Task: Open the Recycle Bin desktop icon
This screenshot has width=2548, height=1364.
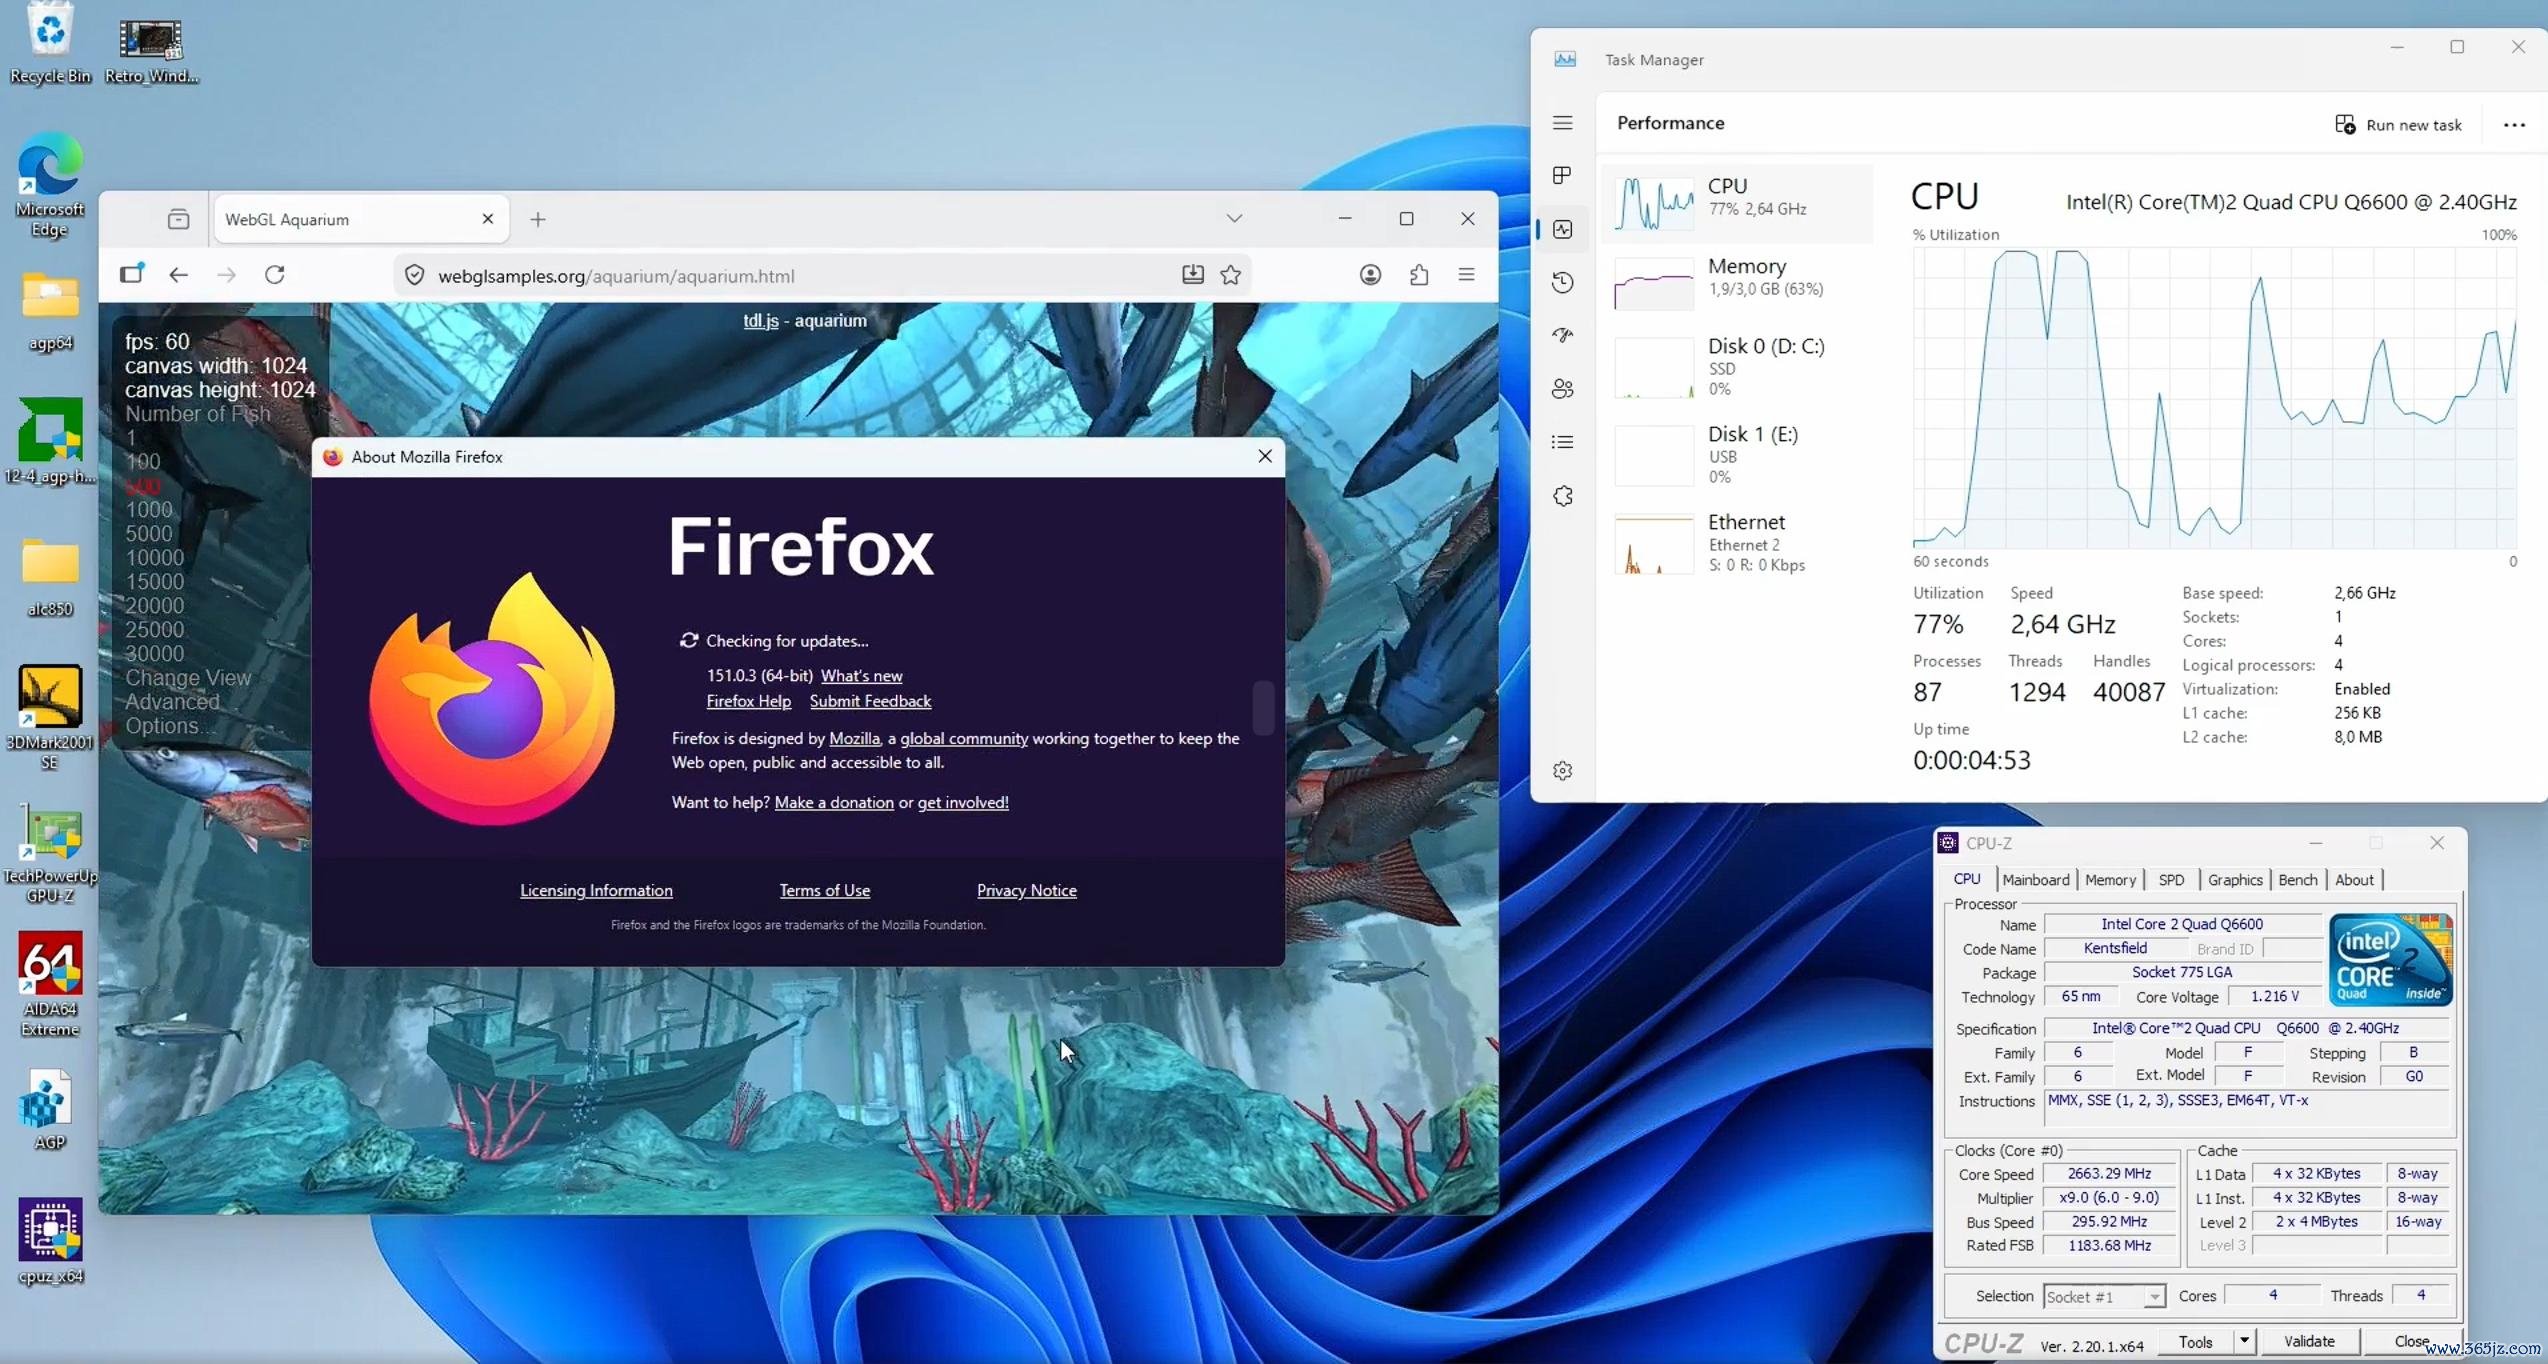Action: (x=50, y=43)
